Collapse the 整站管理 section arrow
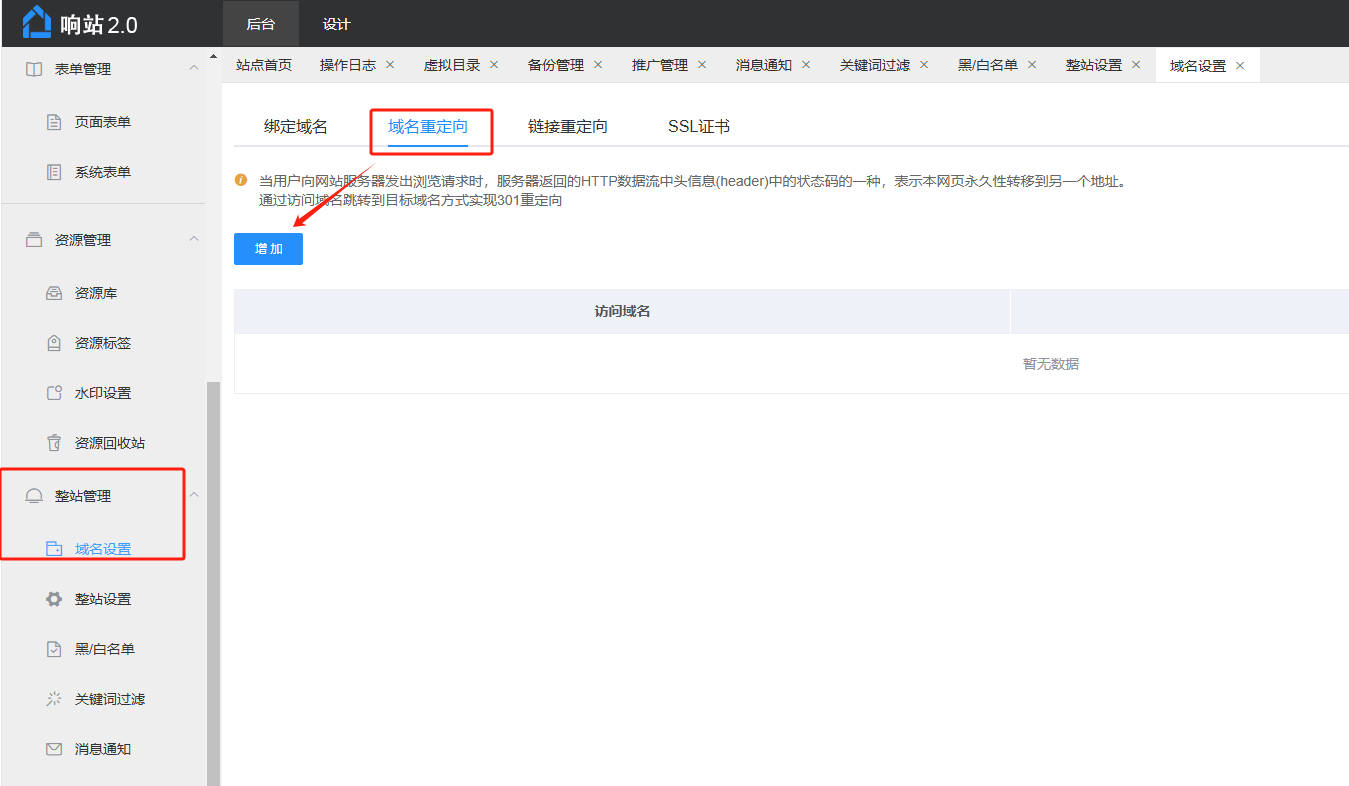The image size is (1349, 786). point(194,495)
